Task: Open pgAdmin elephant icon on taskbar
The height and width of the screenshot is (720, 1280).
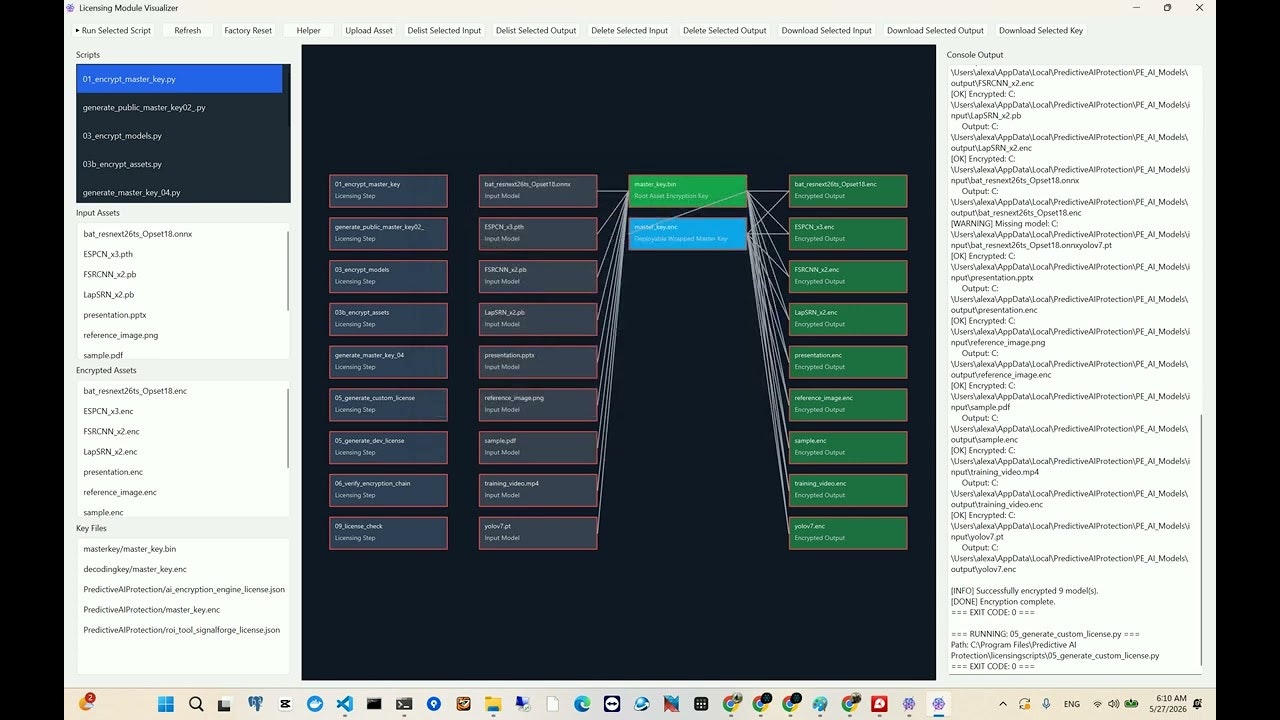Action: click(255, 704)
